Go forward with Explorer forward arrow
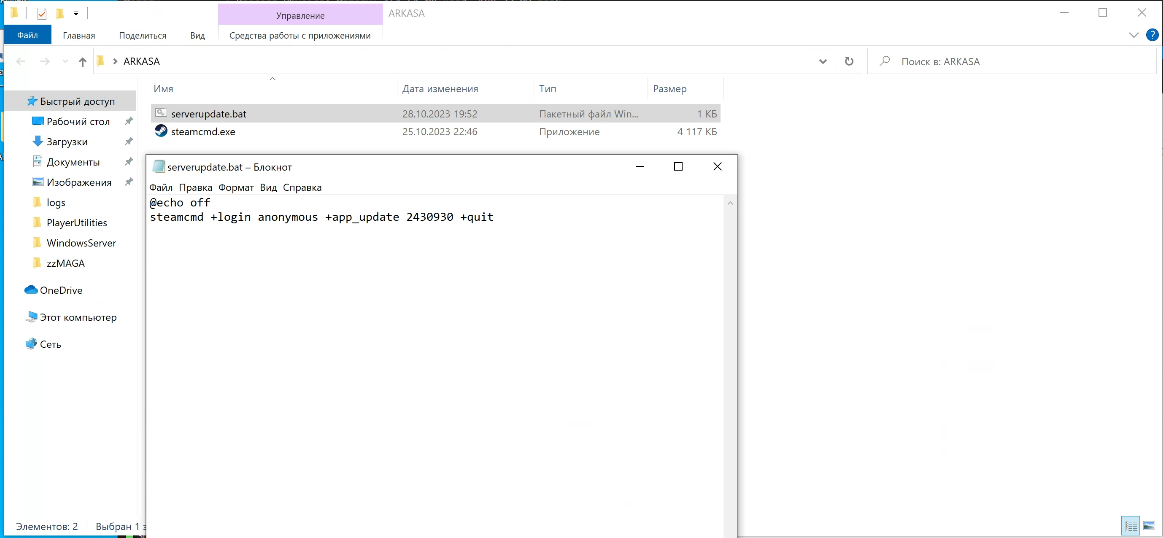Viewport: 1163px width, 538px height. pos(44,62)
